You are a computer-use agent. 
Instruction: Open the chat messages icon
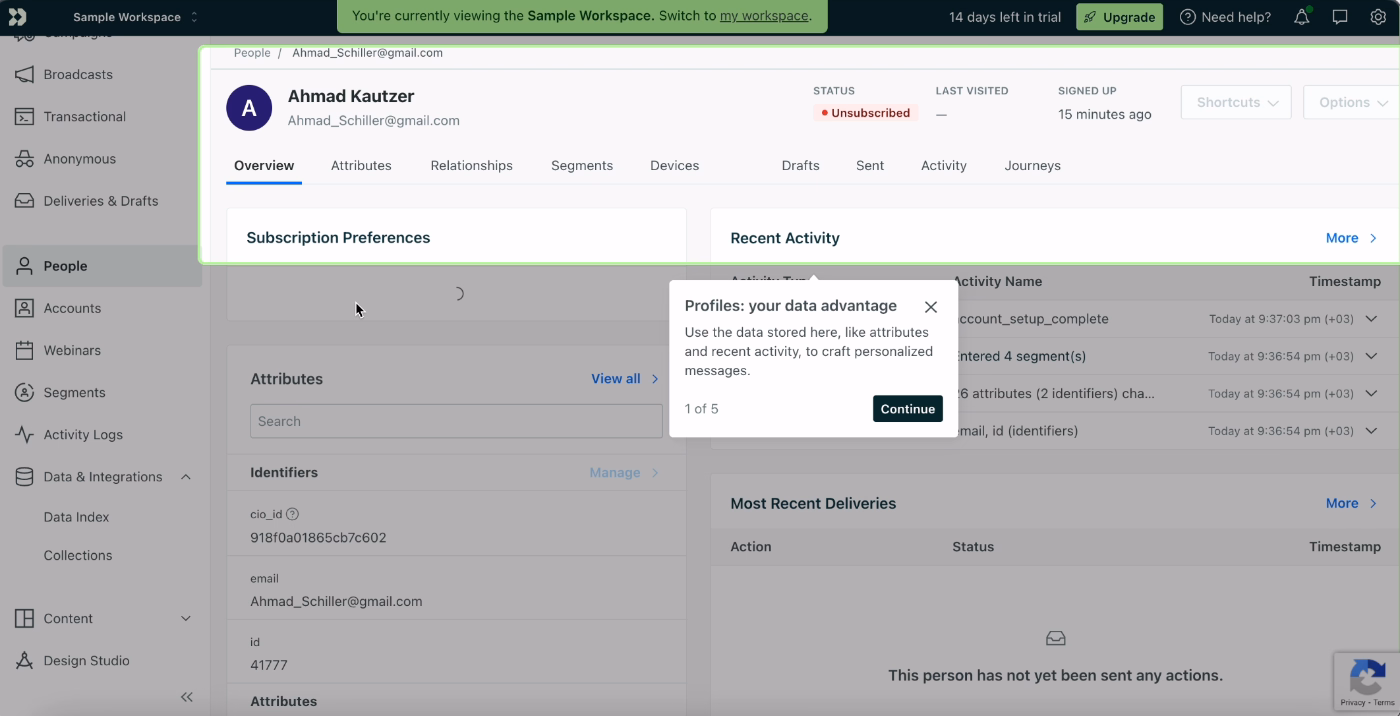(1340, 17)
